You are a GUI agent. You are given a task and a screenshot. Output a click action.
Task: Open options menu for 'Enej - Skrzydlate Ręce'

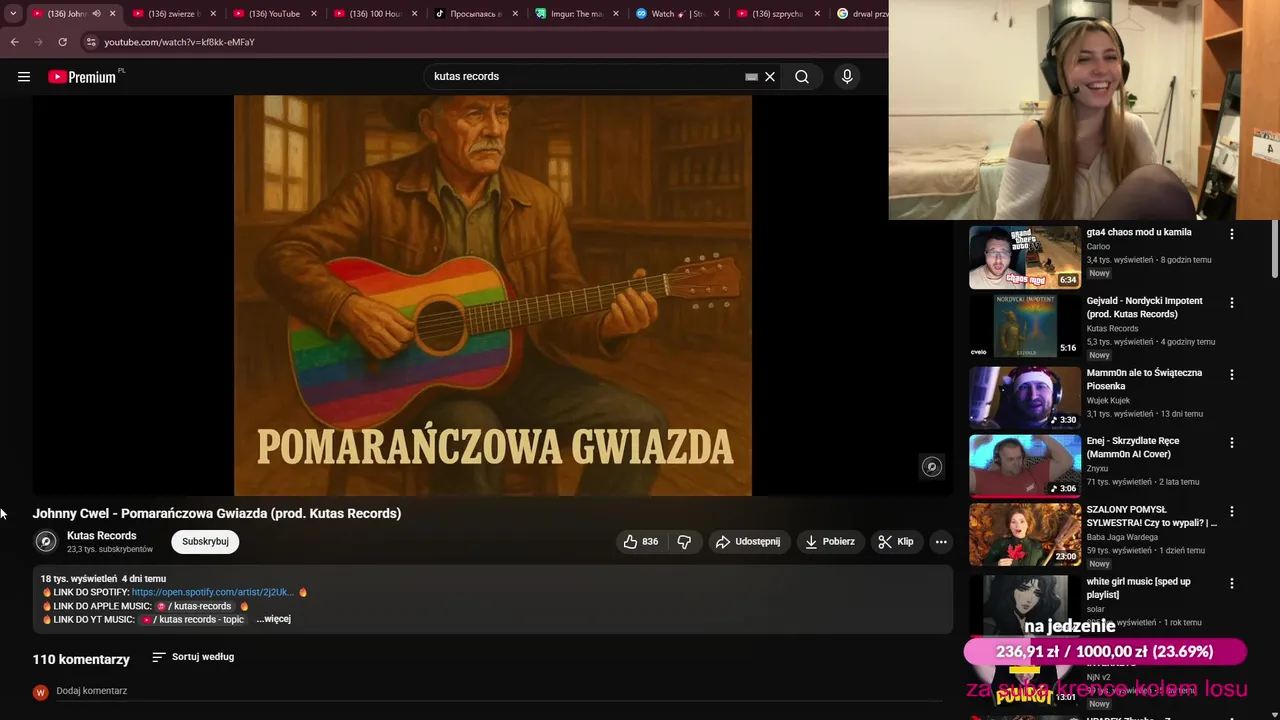pos(1232,442)
